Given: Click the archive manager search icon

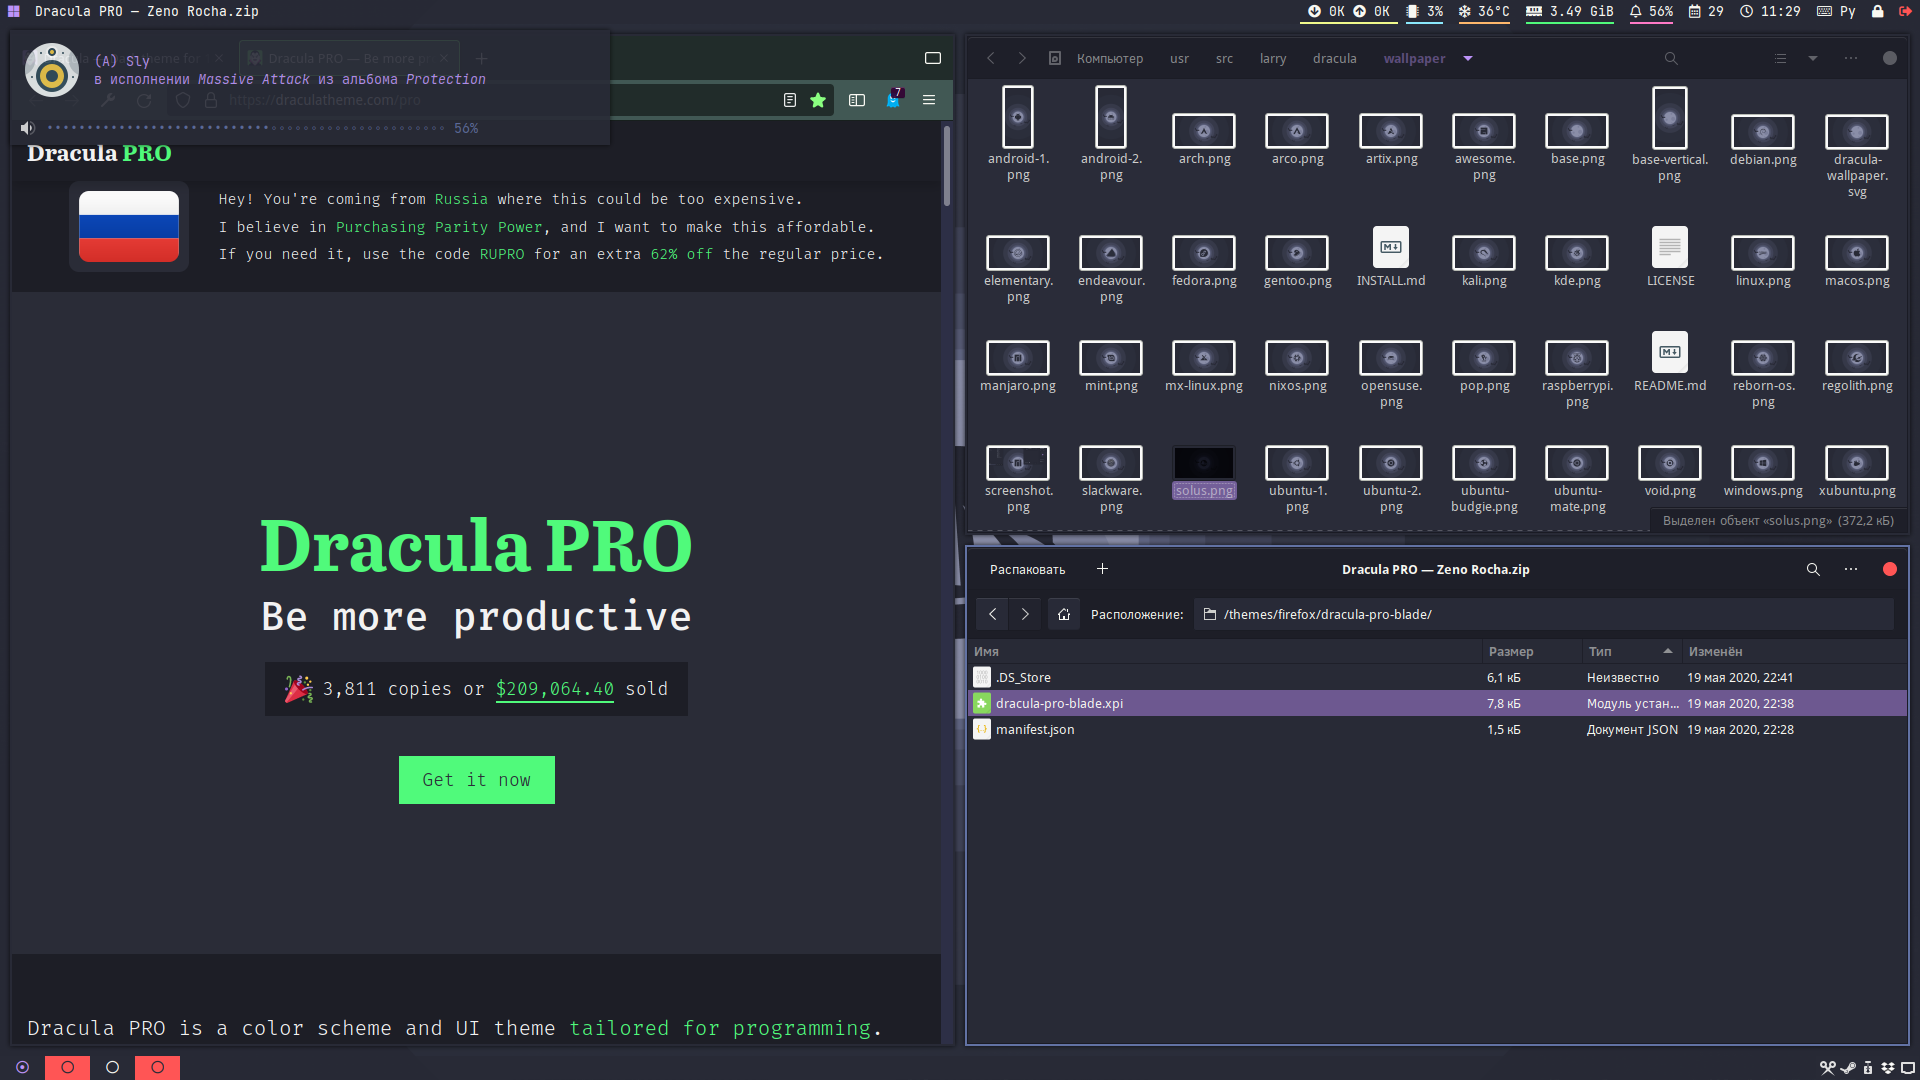Looking at the screenshot, I should [1813, 570].
